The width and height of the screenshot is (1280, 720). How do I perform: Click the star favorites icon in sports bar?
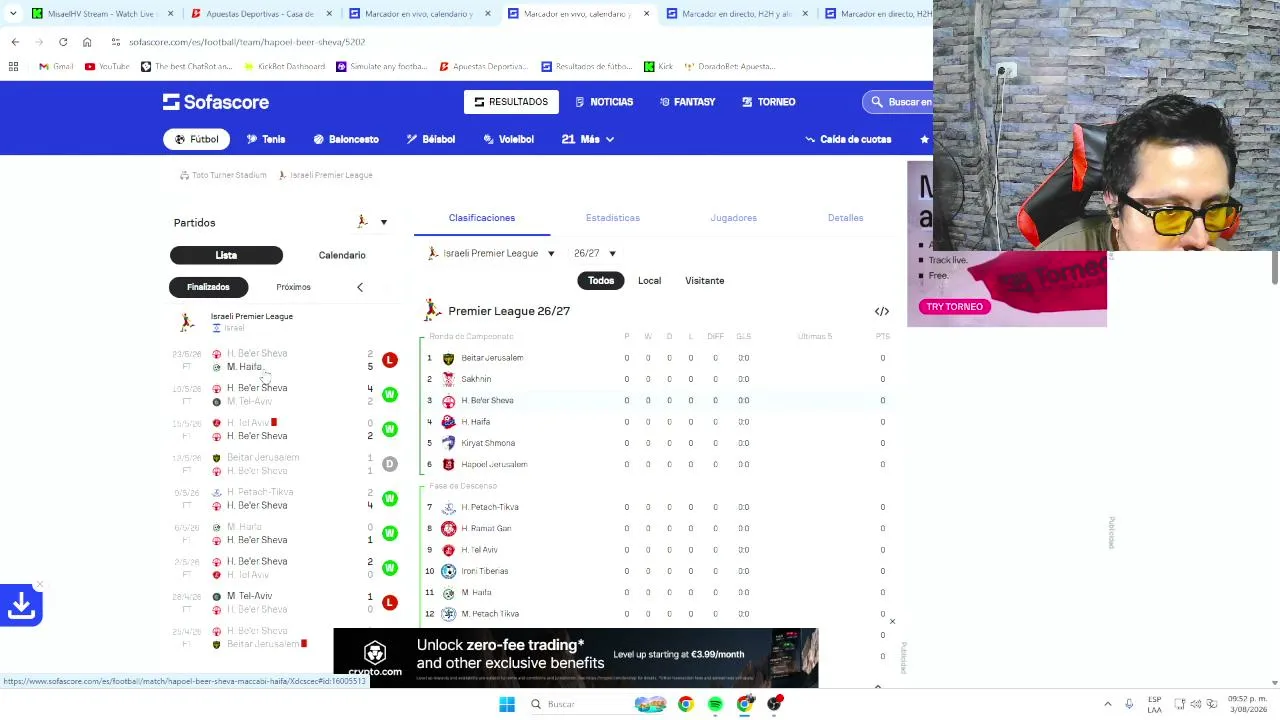[924, 139]
